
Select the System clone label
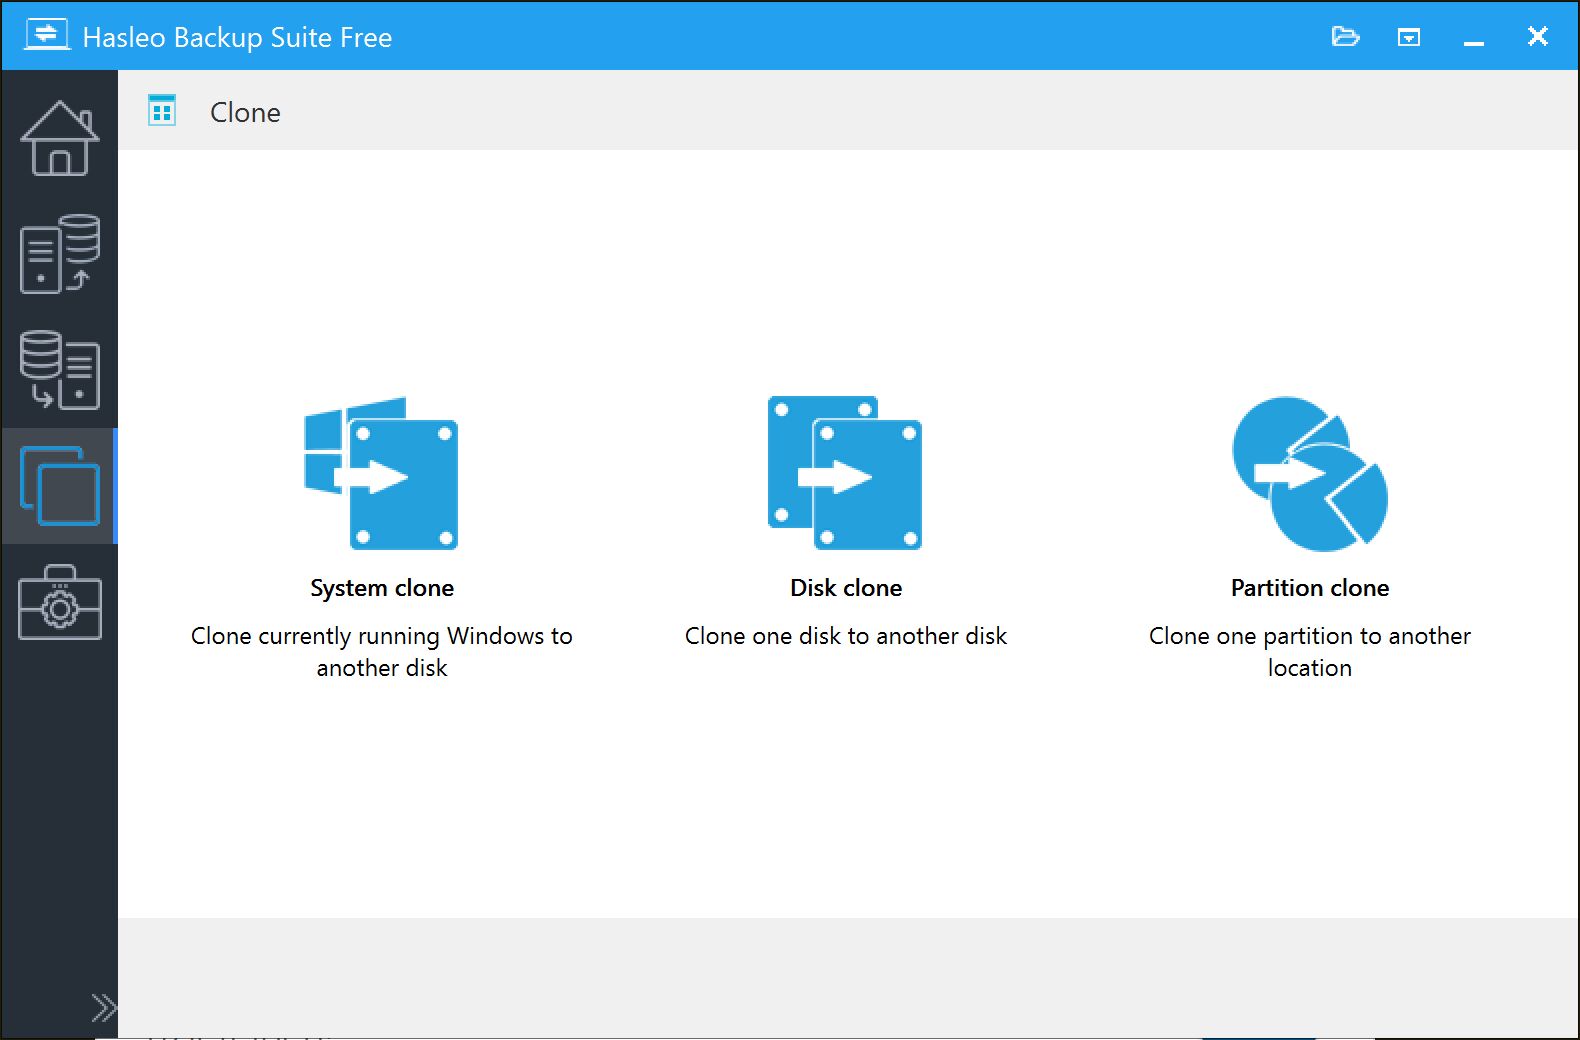point(382,588)
